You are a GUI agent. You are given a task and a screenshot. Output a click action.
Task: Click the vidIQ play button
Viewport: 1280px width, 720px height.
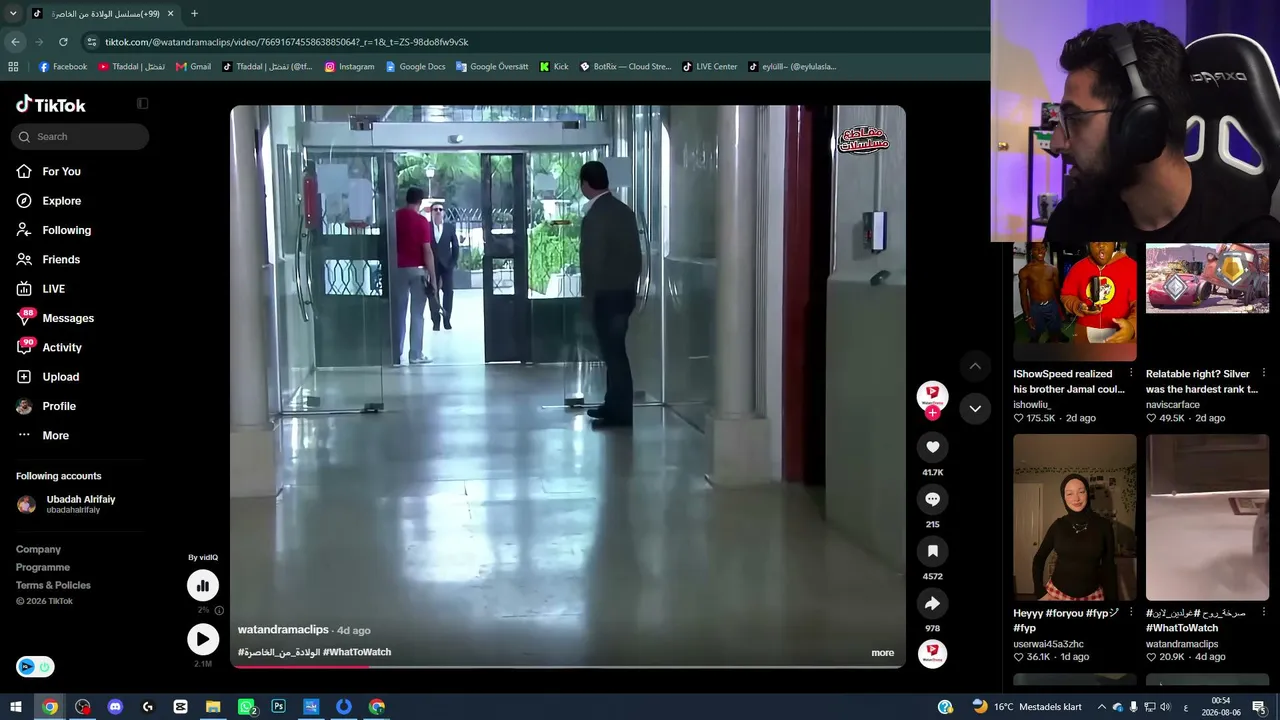pos(203,639)
